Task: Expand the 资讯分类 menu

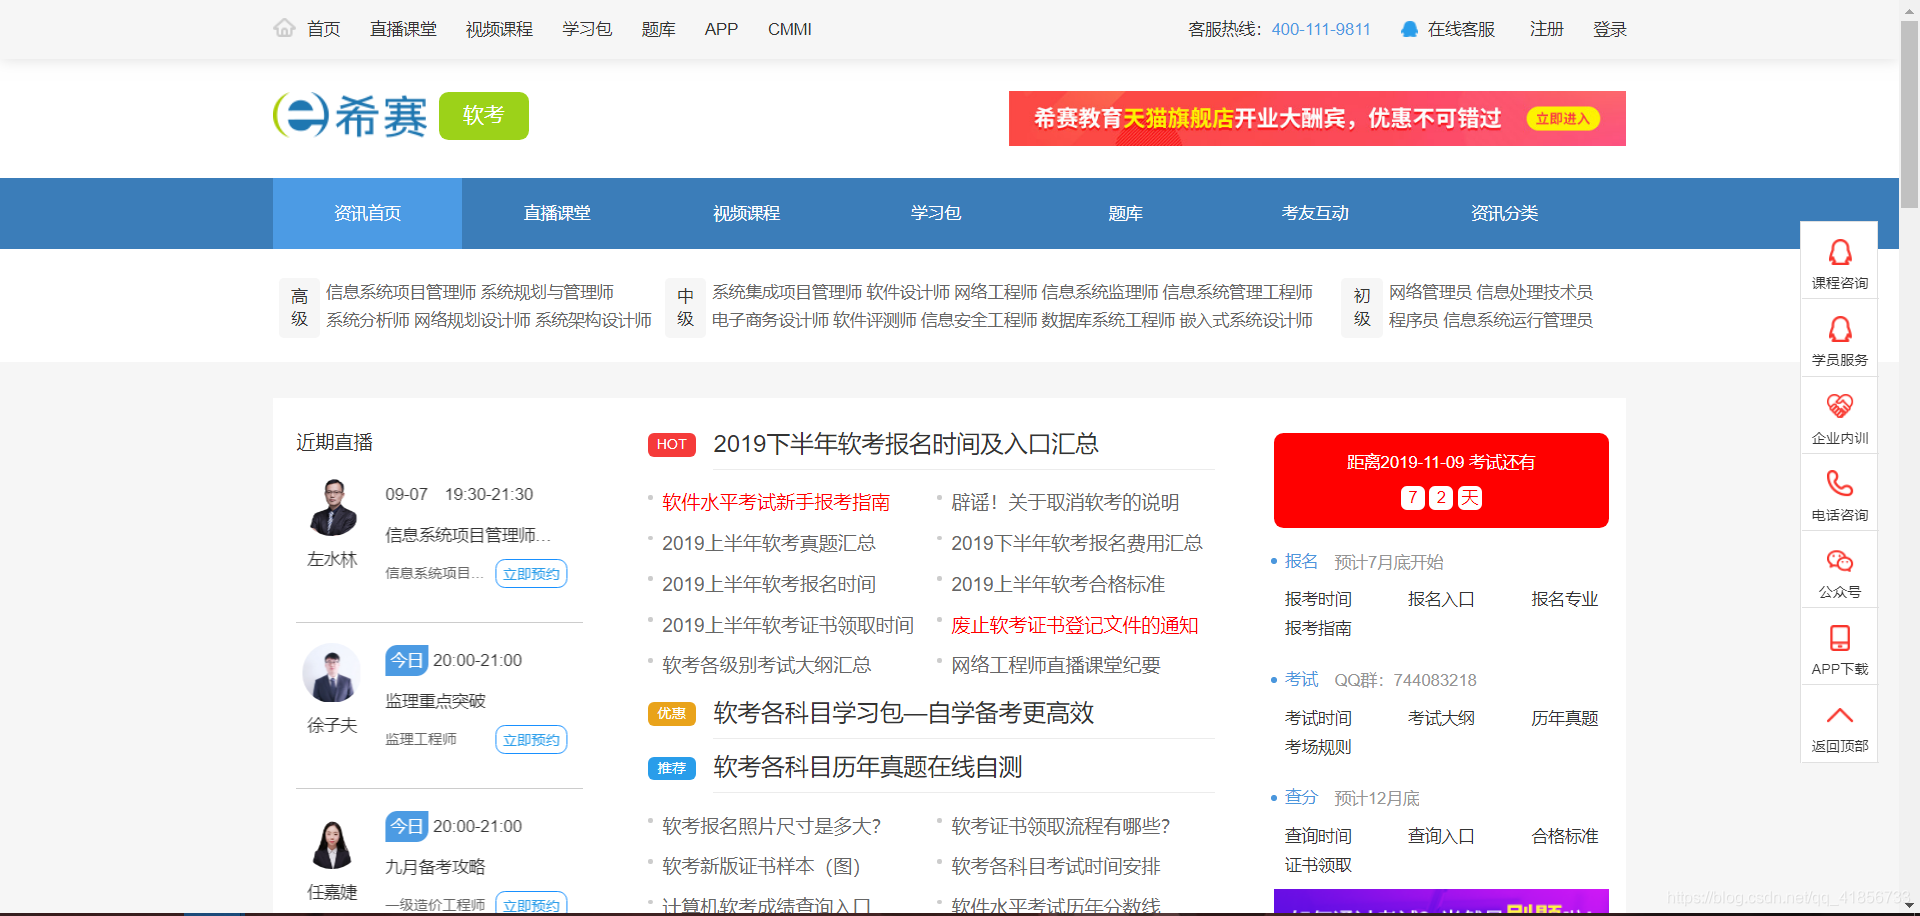Action: pyautogui.click(x=1504, y=213)
